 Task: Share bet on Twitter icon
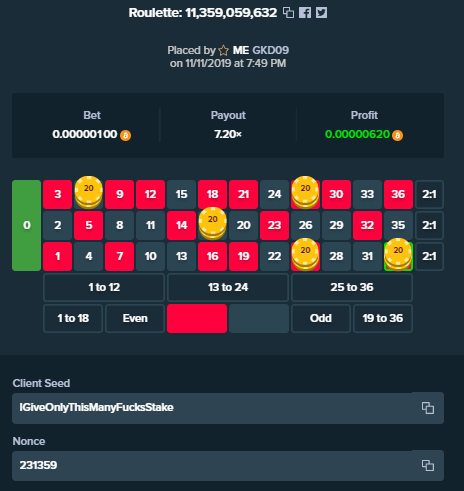tap(321, 13)
